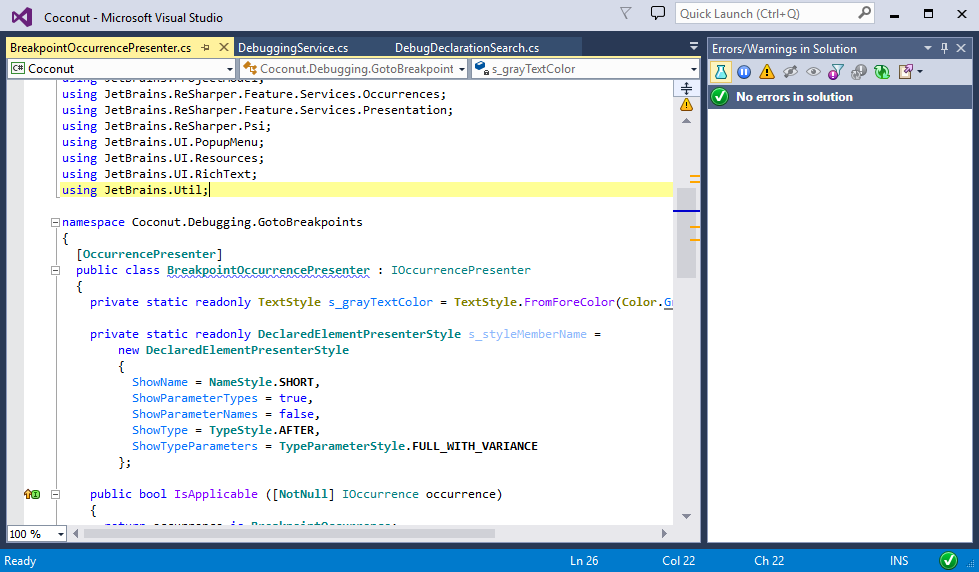Pin the Errors/Warnings in Solution panel
This screenshot has height=572, width=979.
coord(945,48)
